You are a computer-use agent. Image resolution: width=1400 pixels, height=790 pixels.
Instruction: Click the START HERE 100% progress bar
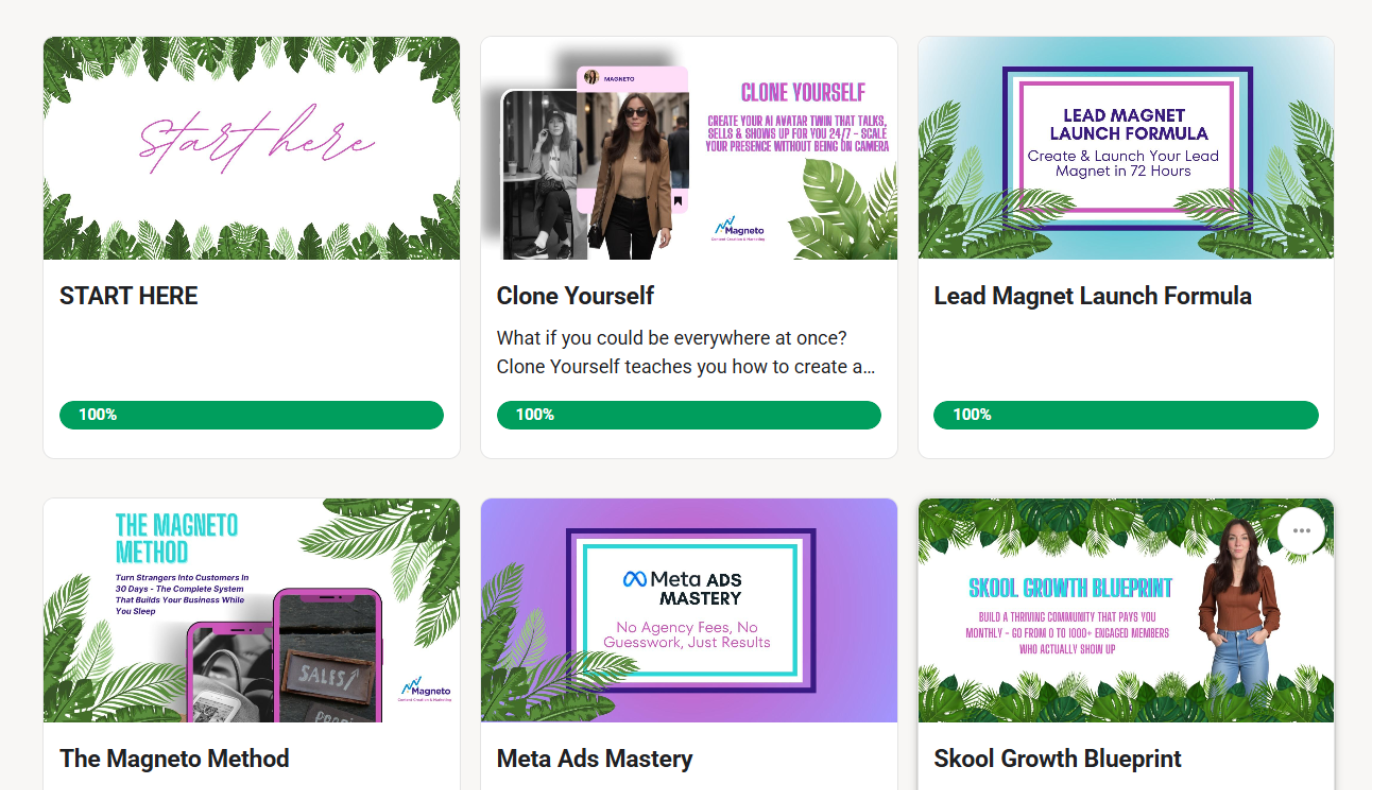click(x=252, y=415)
